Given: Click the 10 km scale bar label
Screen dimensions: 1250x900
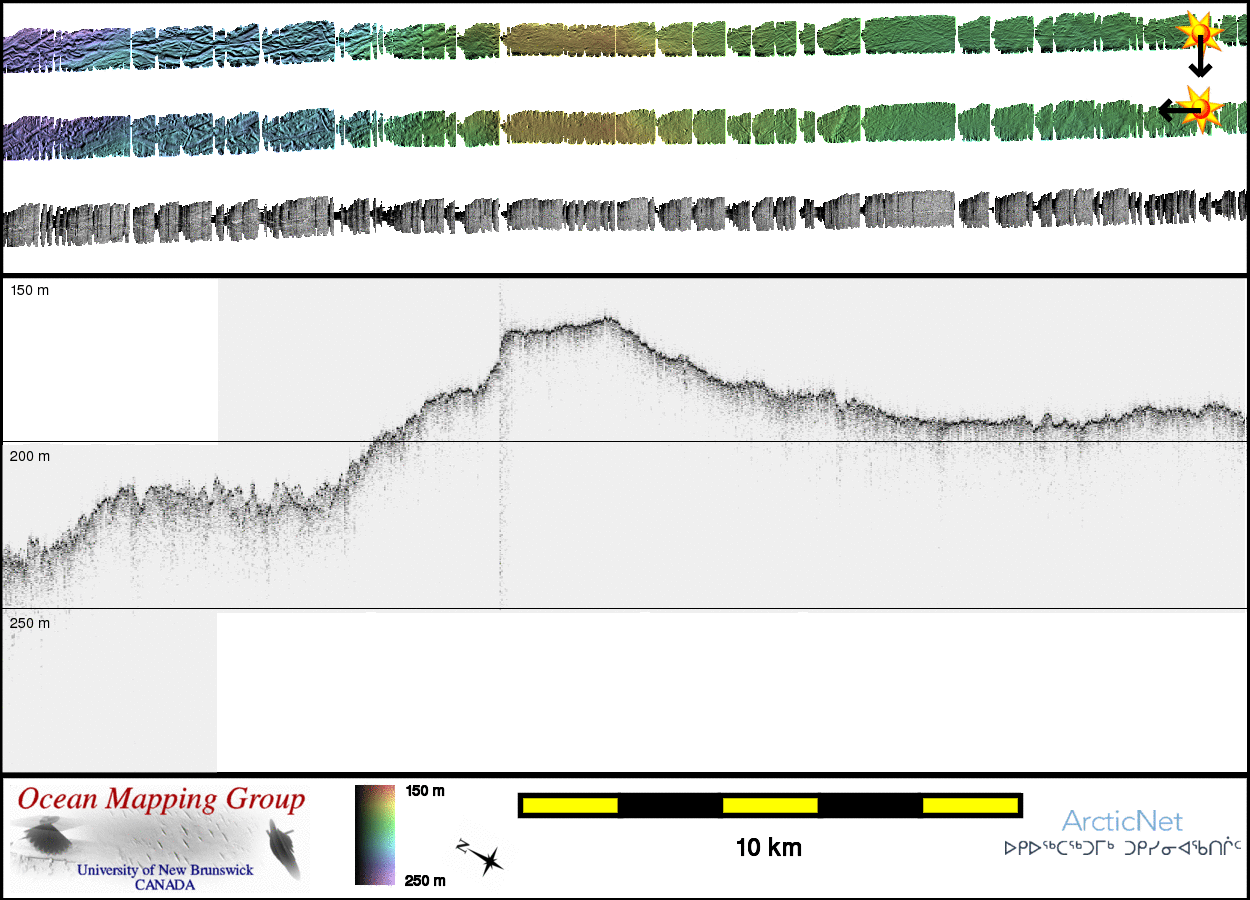Looking at the screenshot, I should coord(768,849).
